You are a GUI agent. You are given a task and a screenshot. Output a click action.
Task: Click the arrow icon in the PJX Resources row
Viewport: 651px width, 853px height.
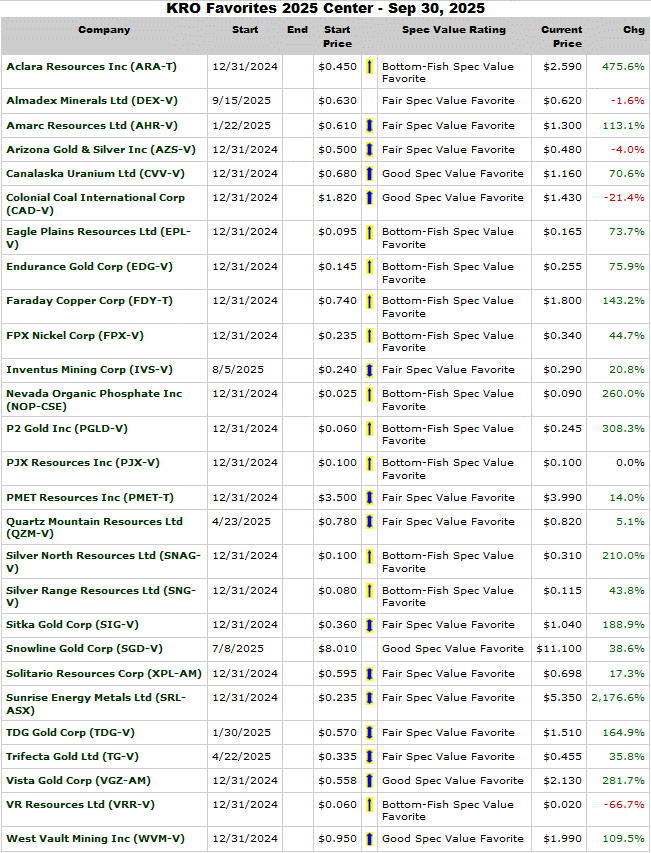[x=369, y=463]
